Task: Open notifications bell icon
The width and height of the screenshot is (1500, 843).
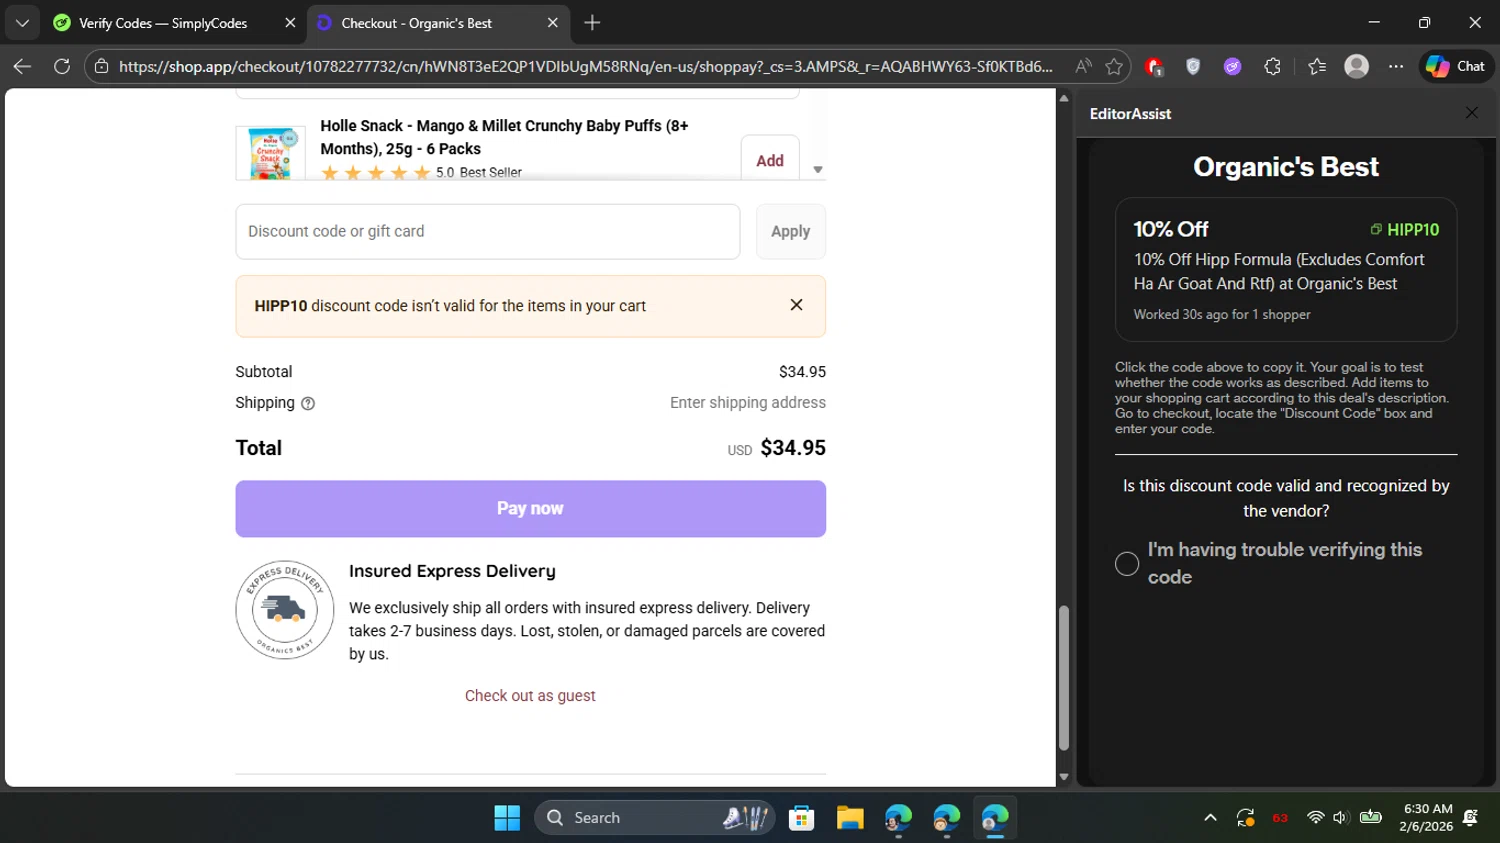Action: [x=1471, y=818]
